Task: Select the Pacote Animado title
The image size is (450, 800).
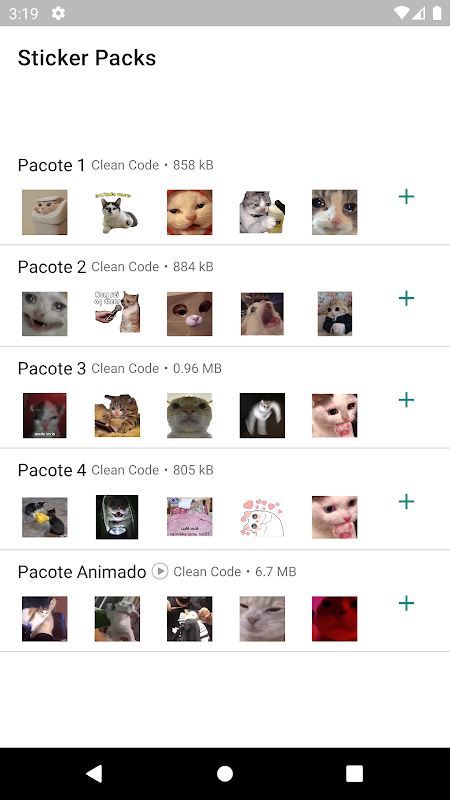Action: coord(82,572)
